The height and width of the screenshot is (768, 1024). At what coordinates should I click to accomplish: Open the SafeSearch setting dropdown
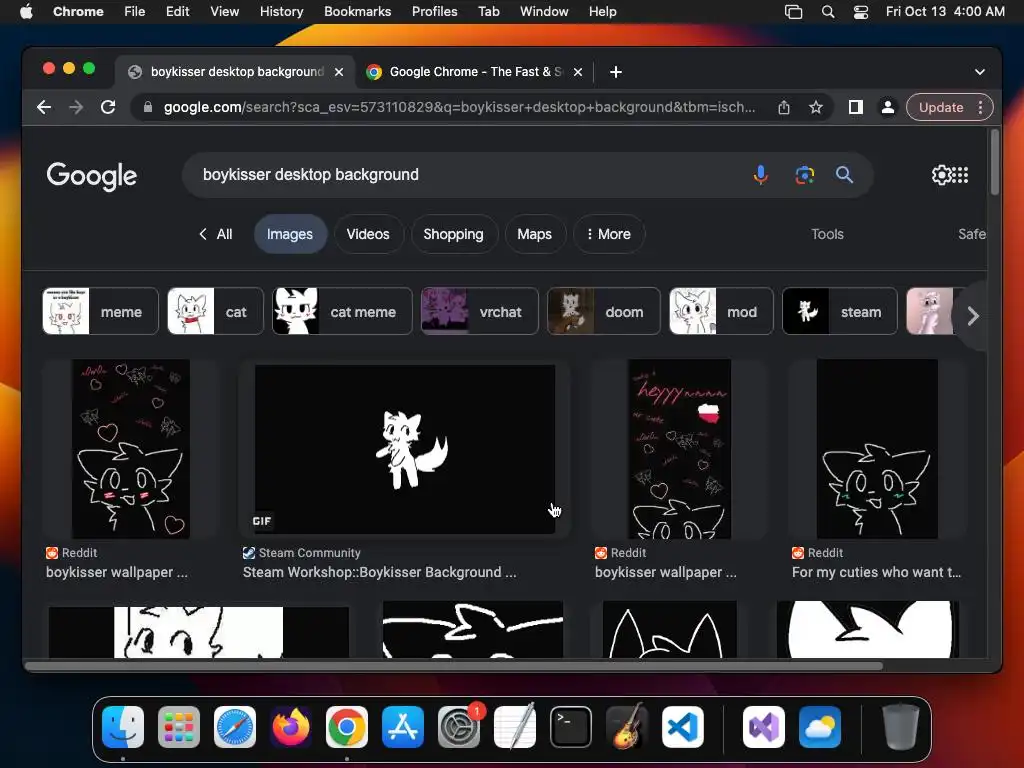972,234
